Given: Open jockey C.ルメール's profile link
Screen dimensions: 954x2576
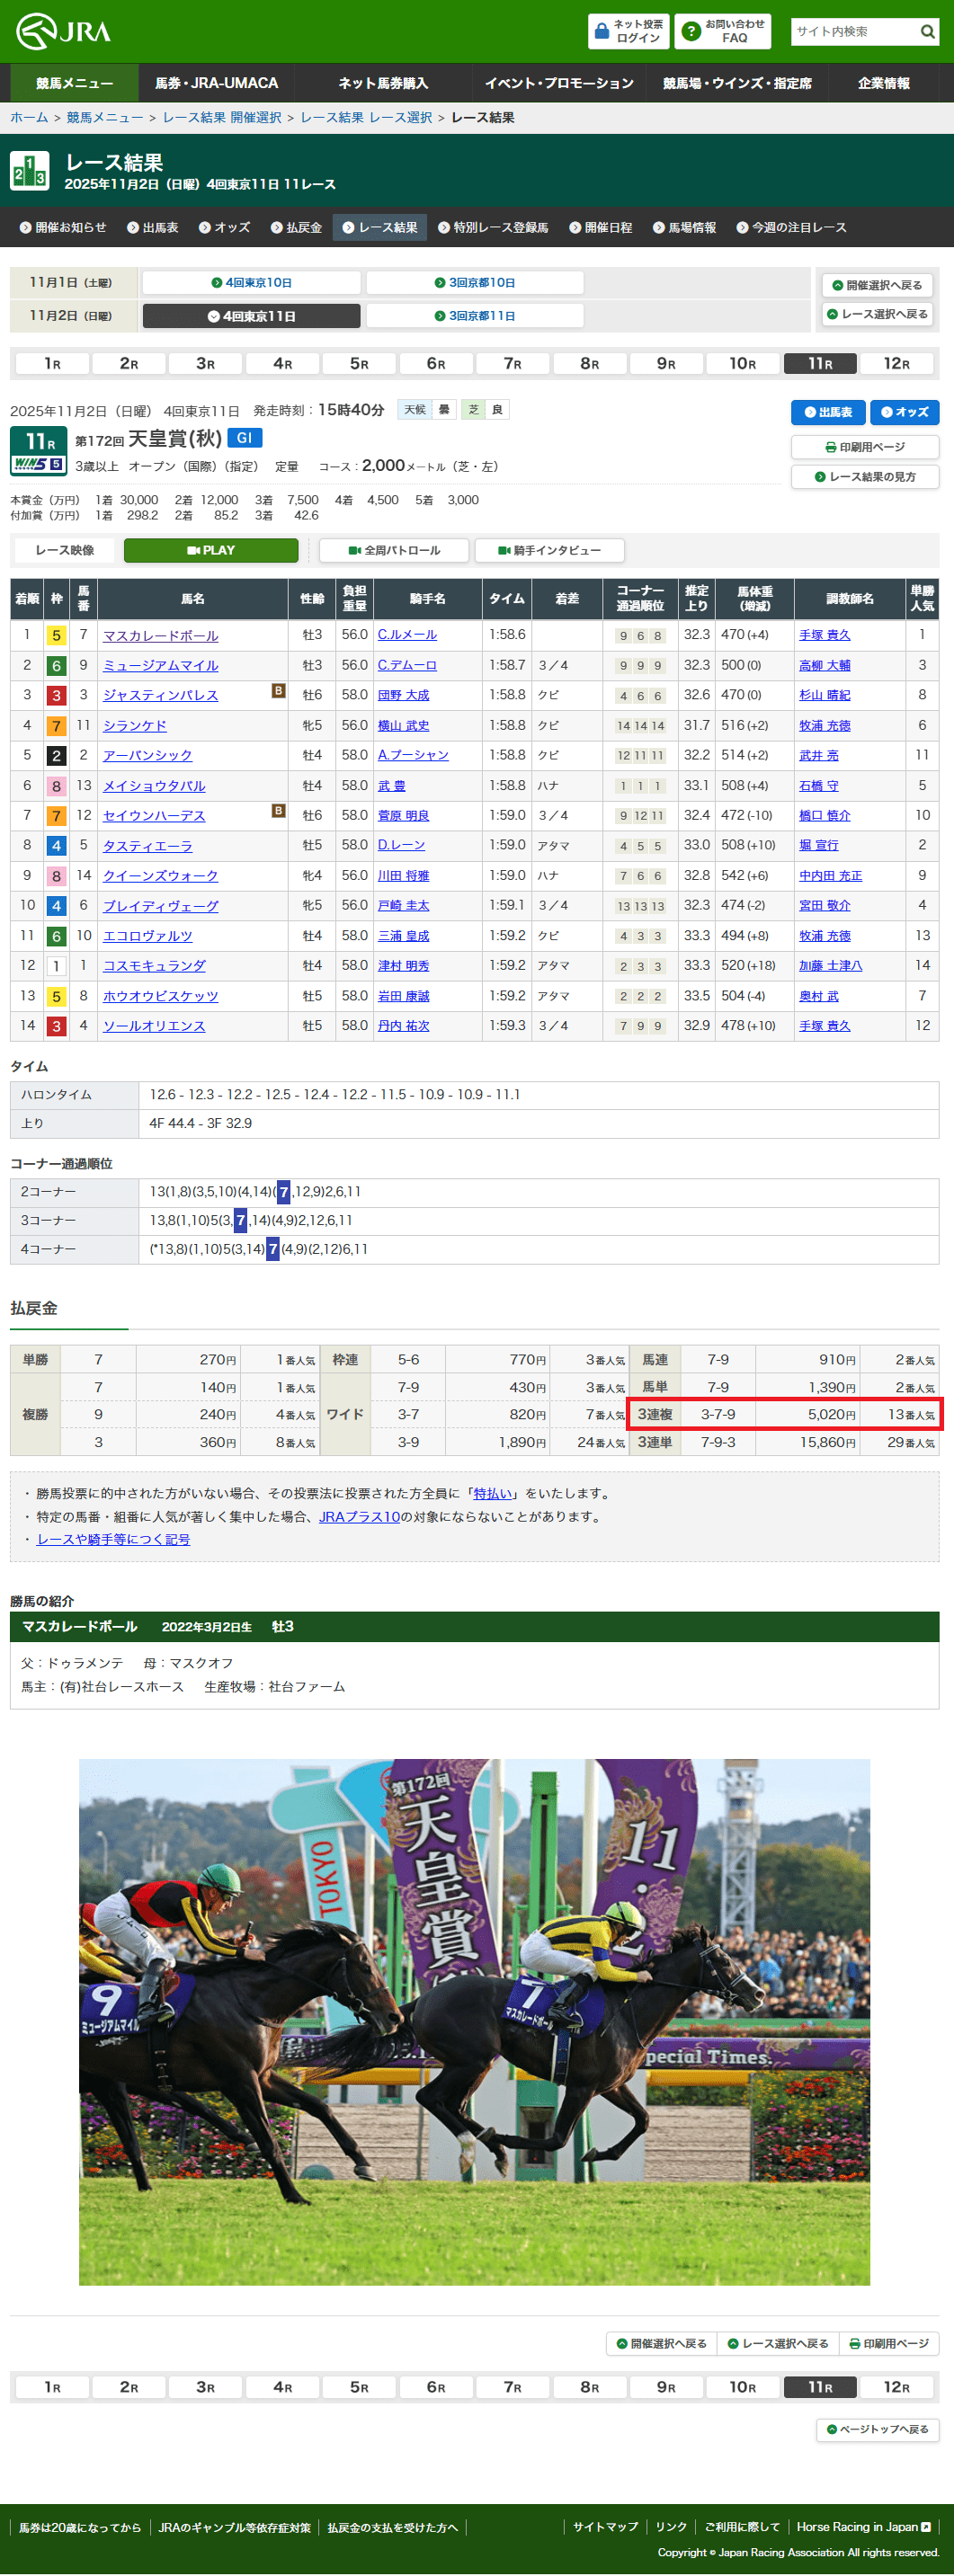Looking at the screenshot, I should click(407, 635).
